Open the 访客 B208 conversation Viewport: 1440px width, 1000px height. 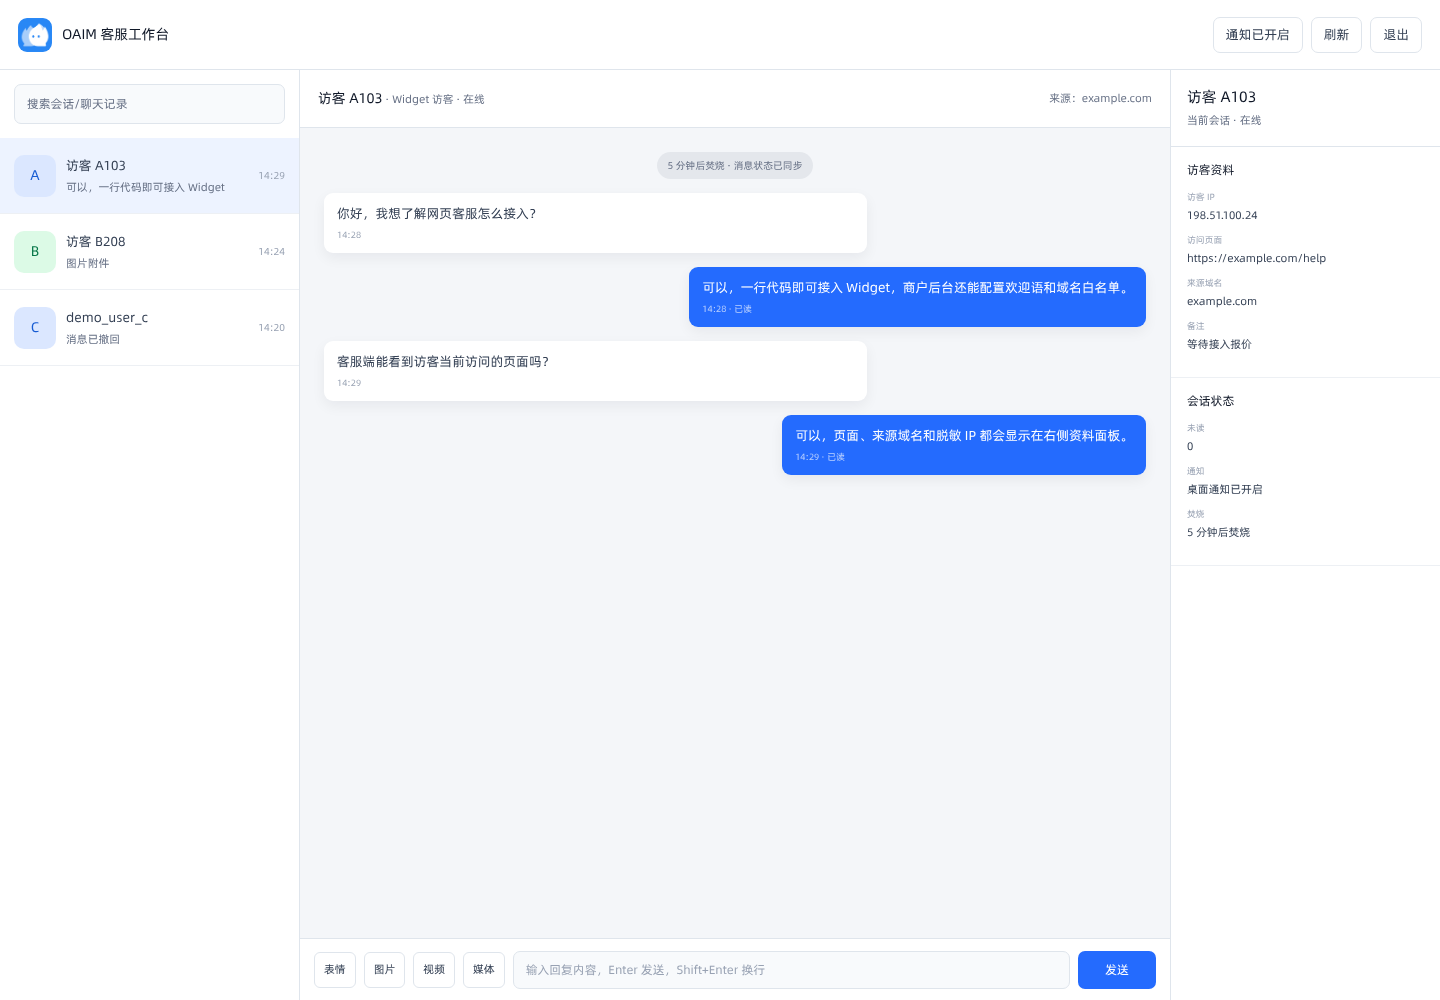pyautogui.click(x=149, y=252)
